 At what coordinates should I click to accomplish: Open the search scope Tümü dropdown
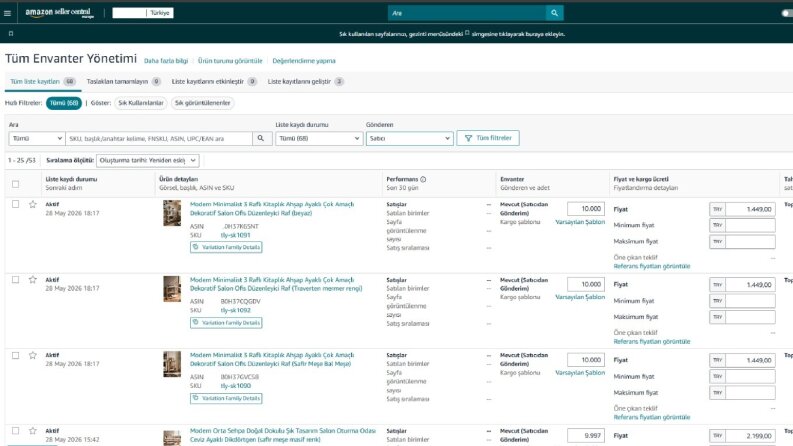(36, 139)
